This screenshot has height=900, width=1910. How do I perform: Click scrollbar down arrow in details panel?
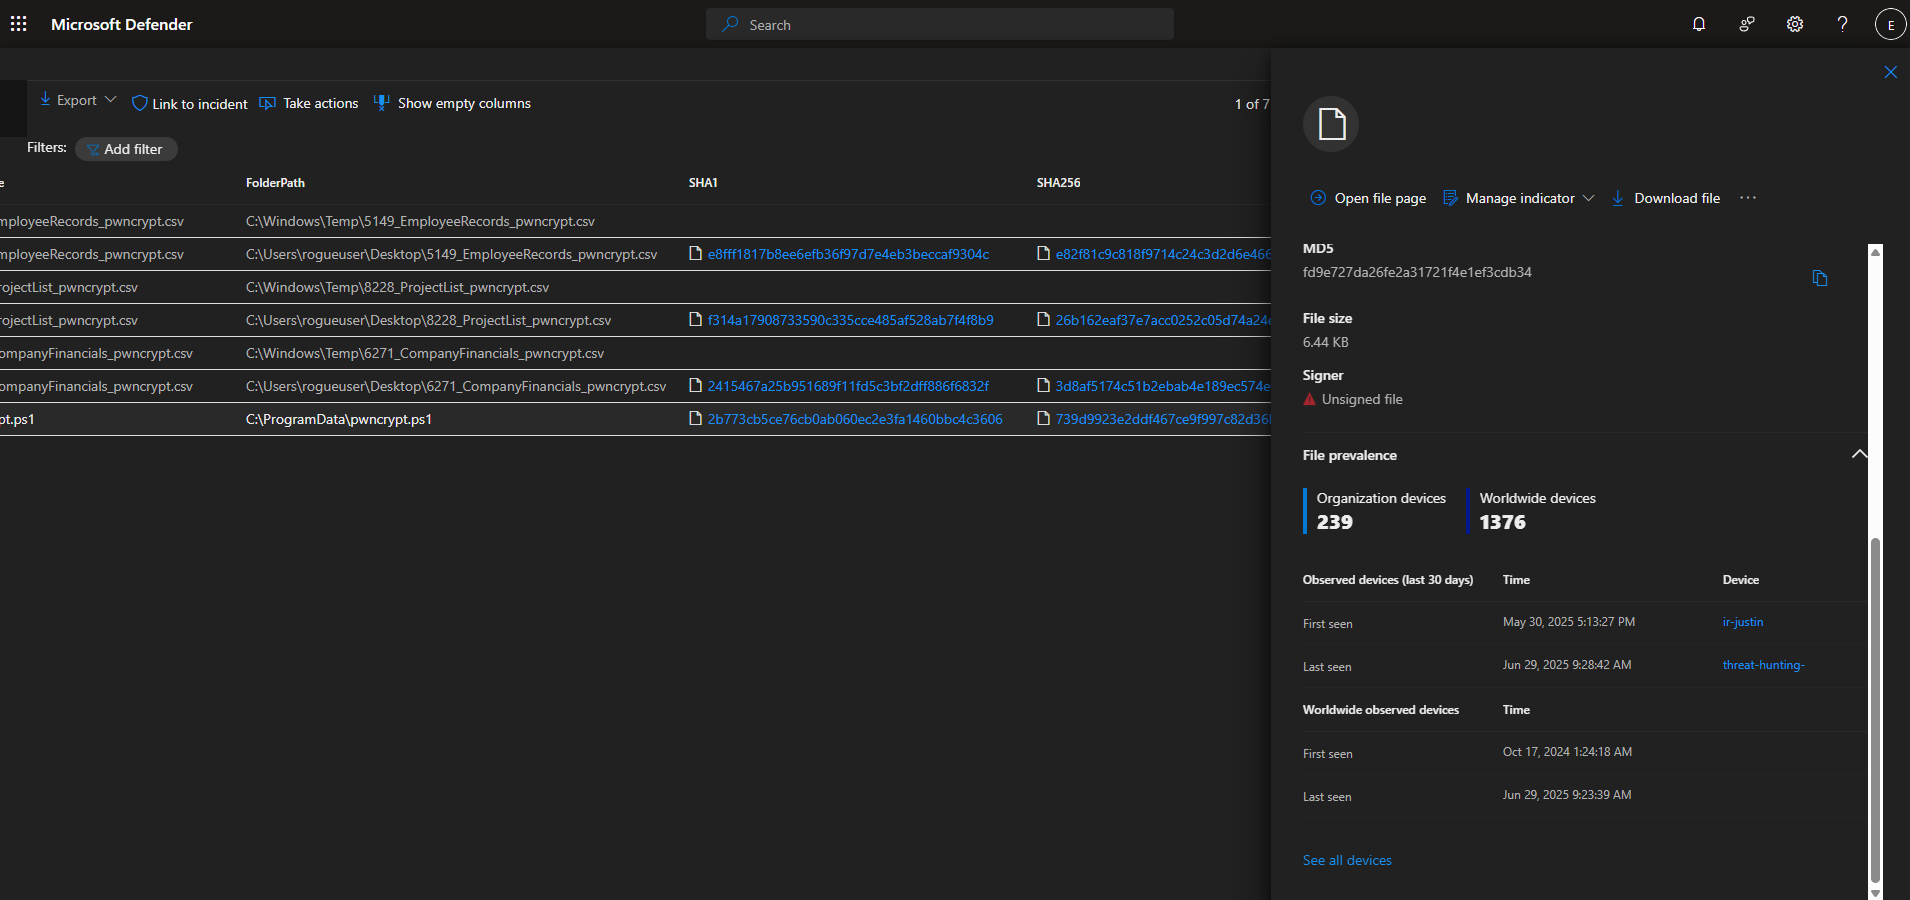(1875, 893)
